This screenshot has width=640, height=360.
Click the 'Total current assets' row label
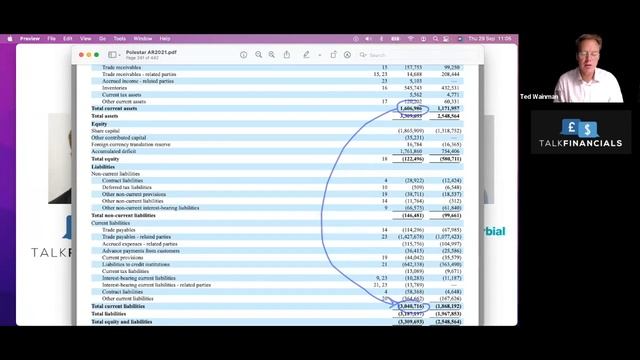click(x=114, y=109)
